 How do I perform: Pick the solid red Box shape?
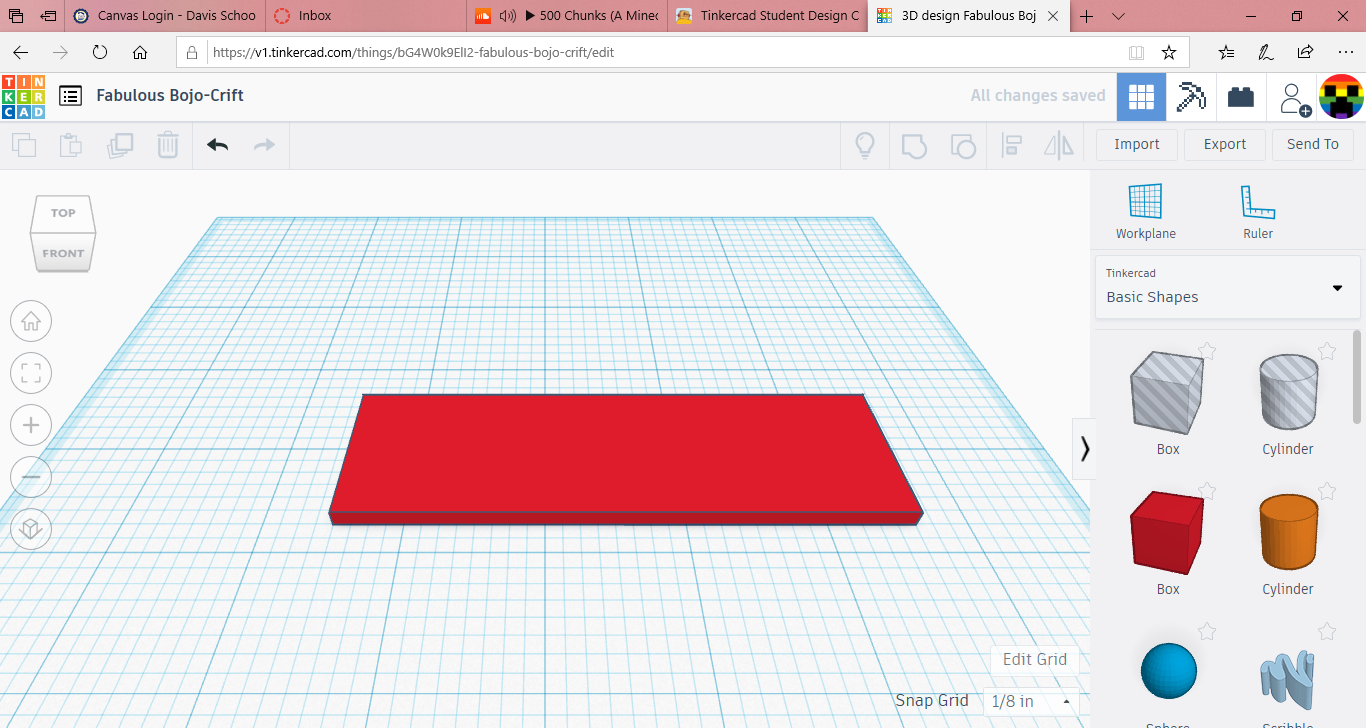(1168, 532)
